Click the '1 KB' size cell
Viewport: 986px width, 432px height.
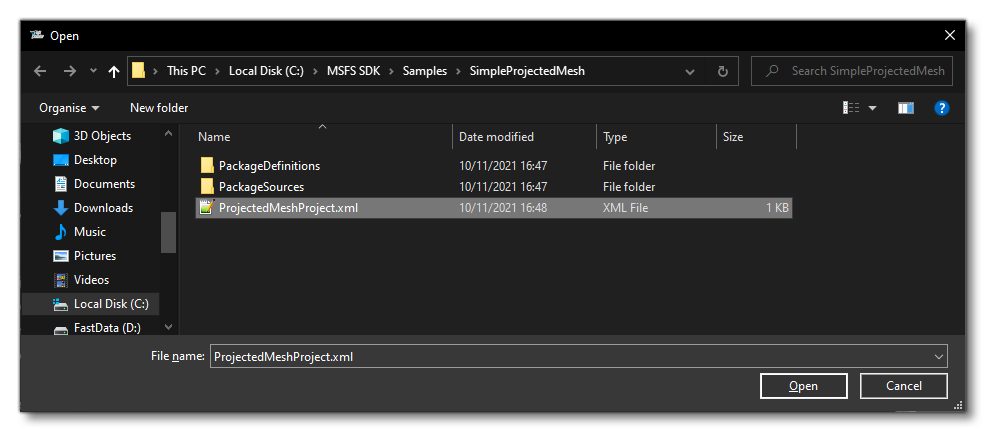pyautogui.click(x=777, y=208)
